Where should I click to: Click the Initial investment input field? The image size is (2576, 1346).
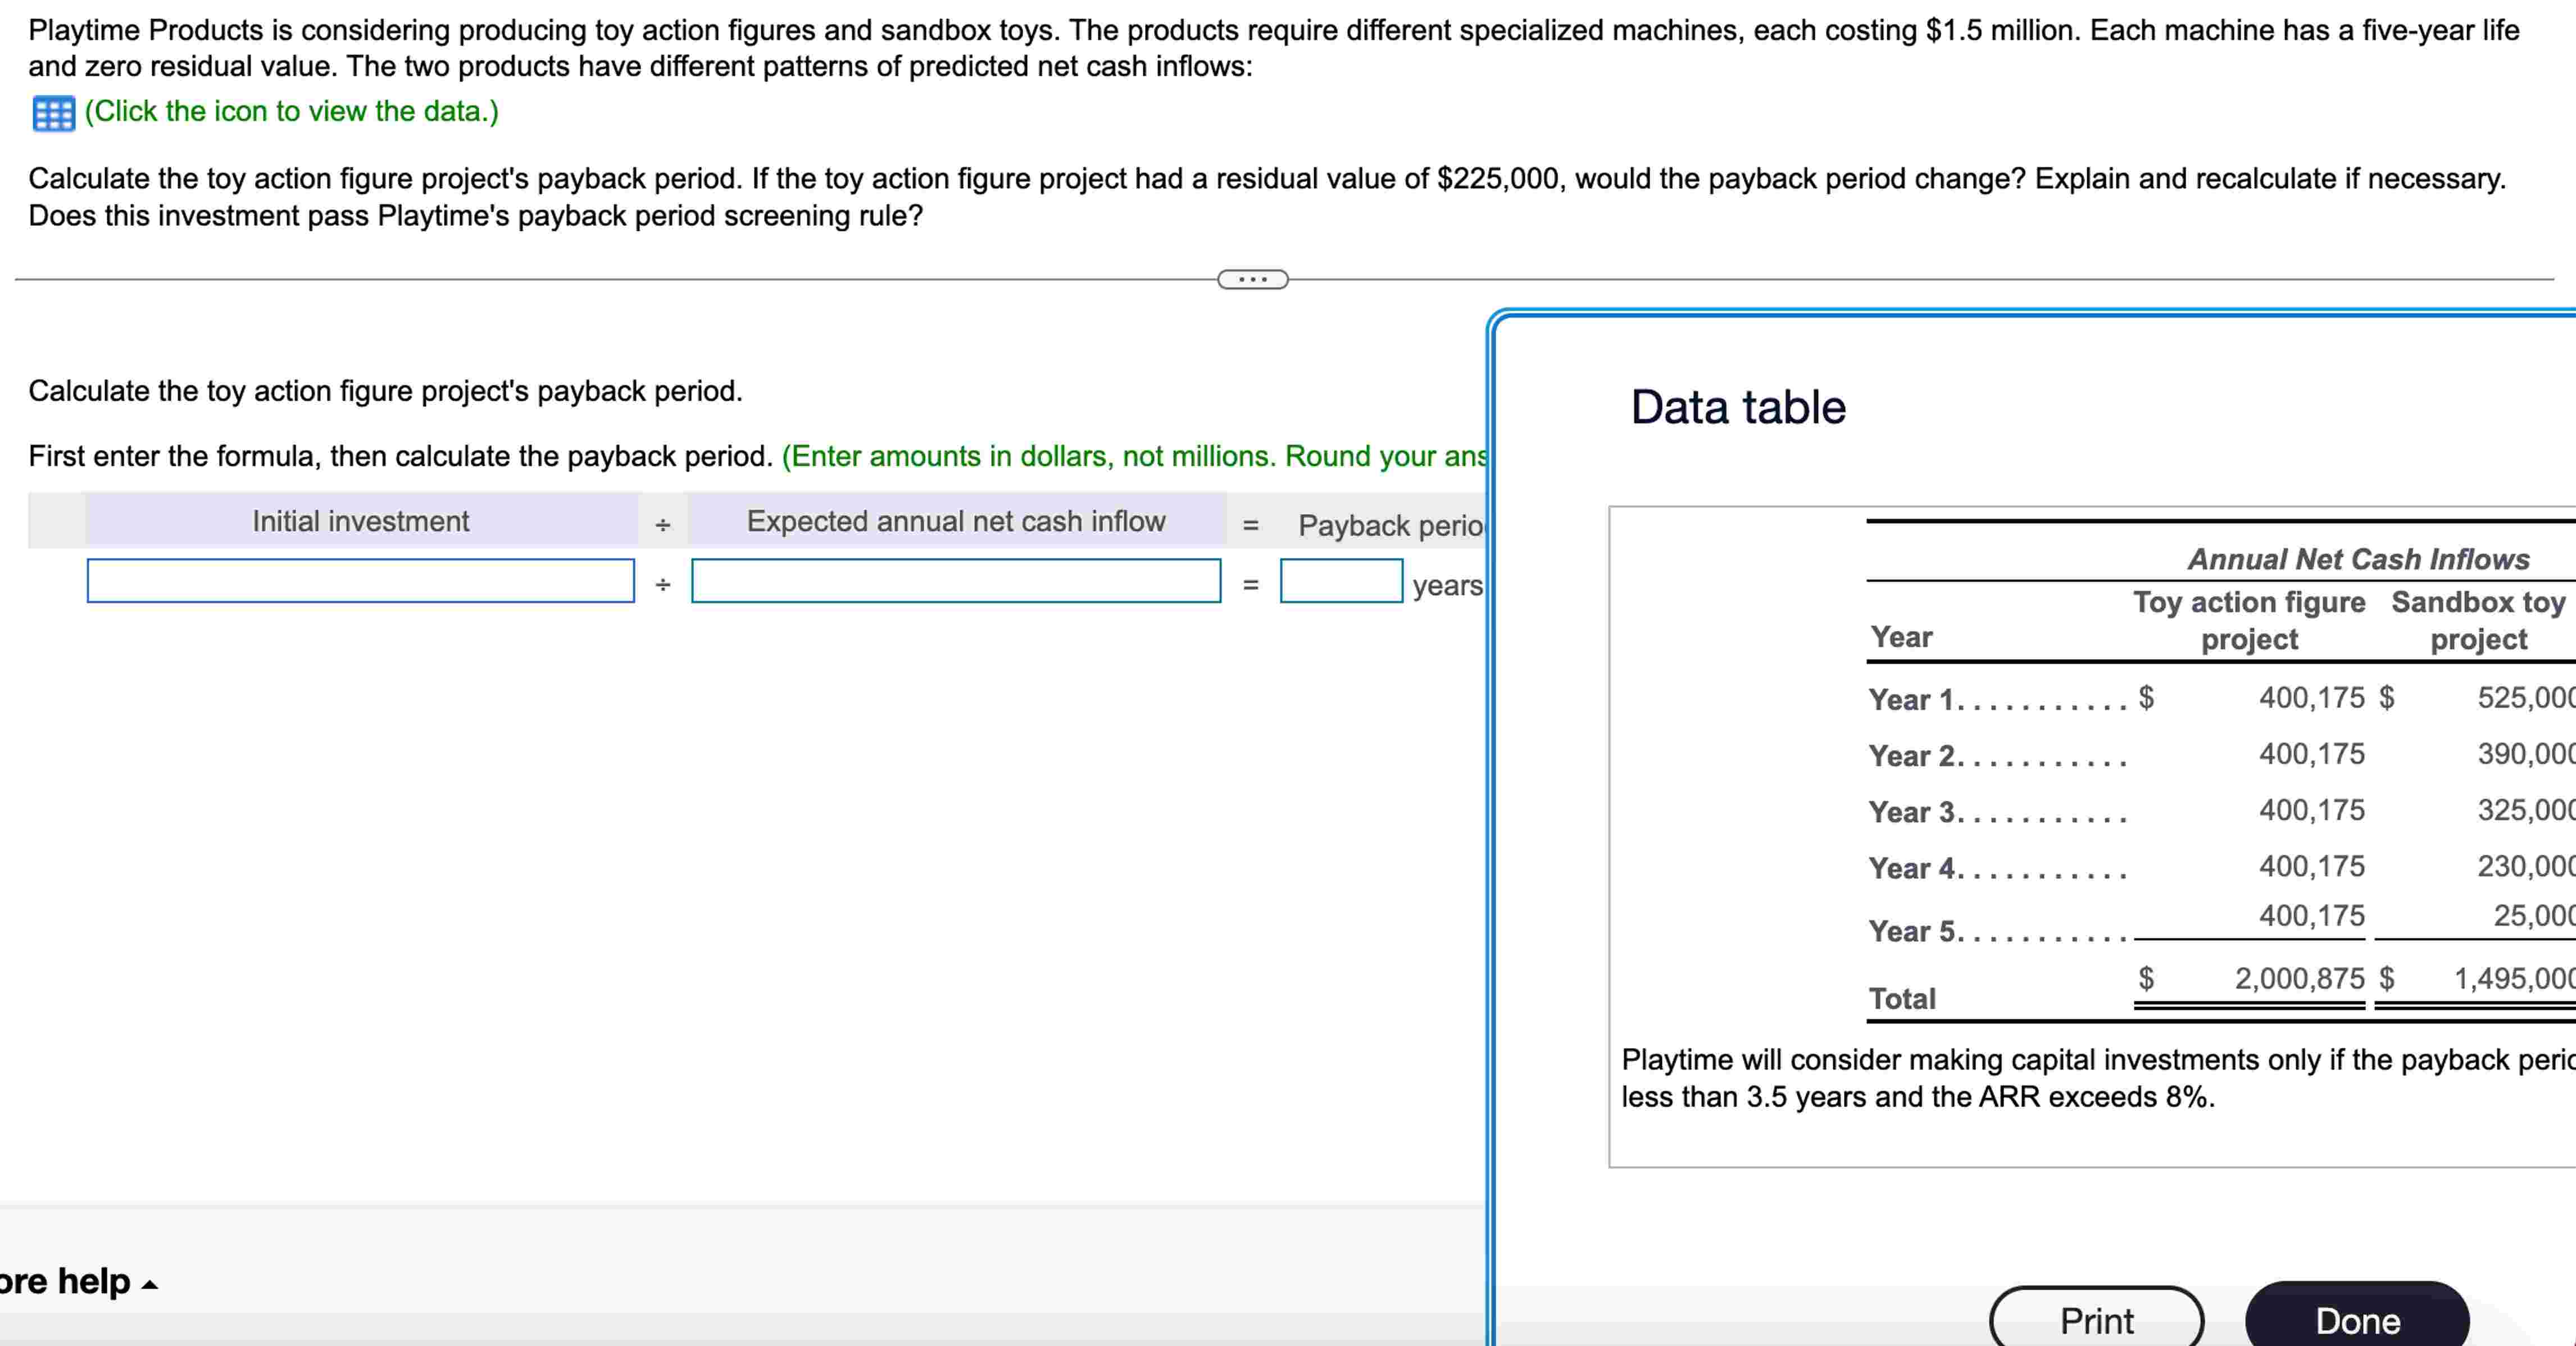pyautogui.click(x=360, y=581)
